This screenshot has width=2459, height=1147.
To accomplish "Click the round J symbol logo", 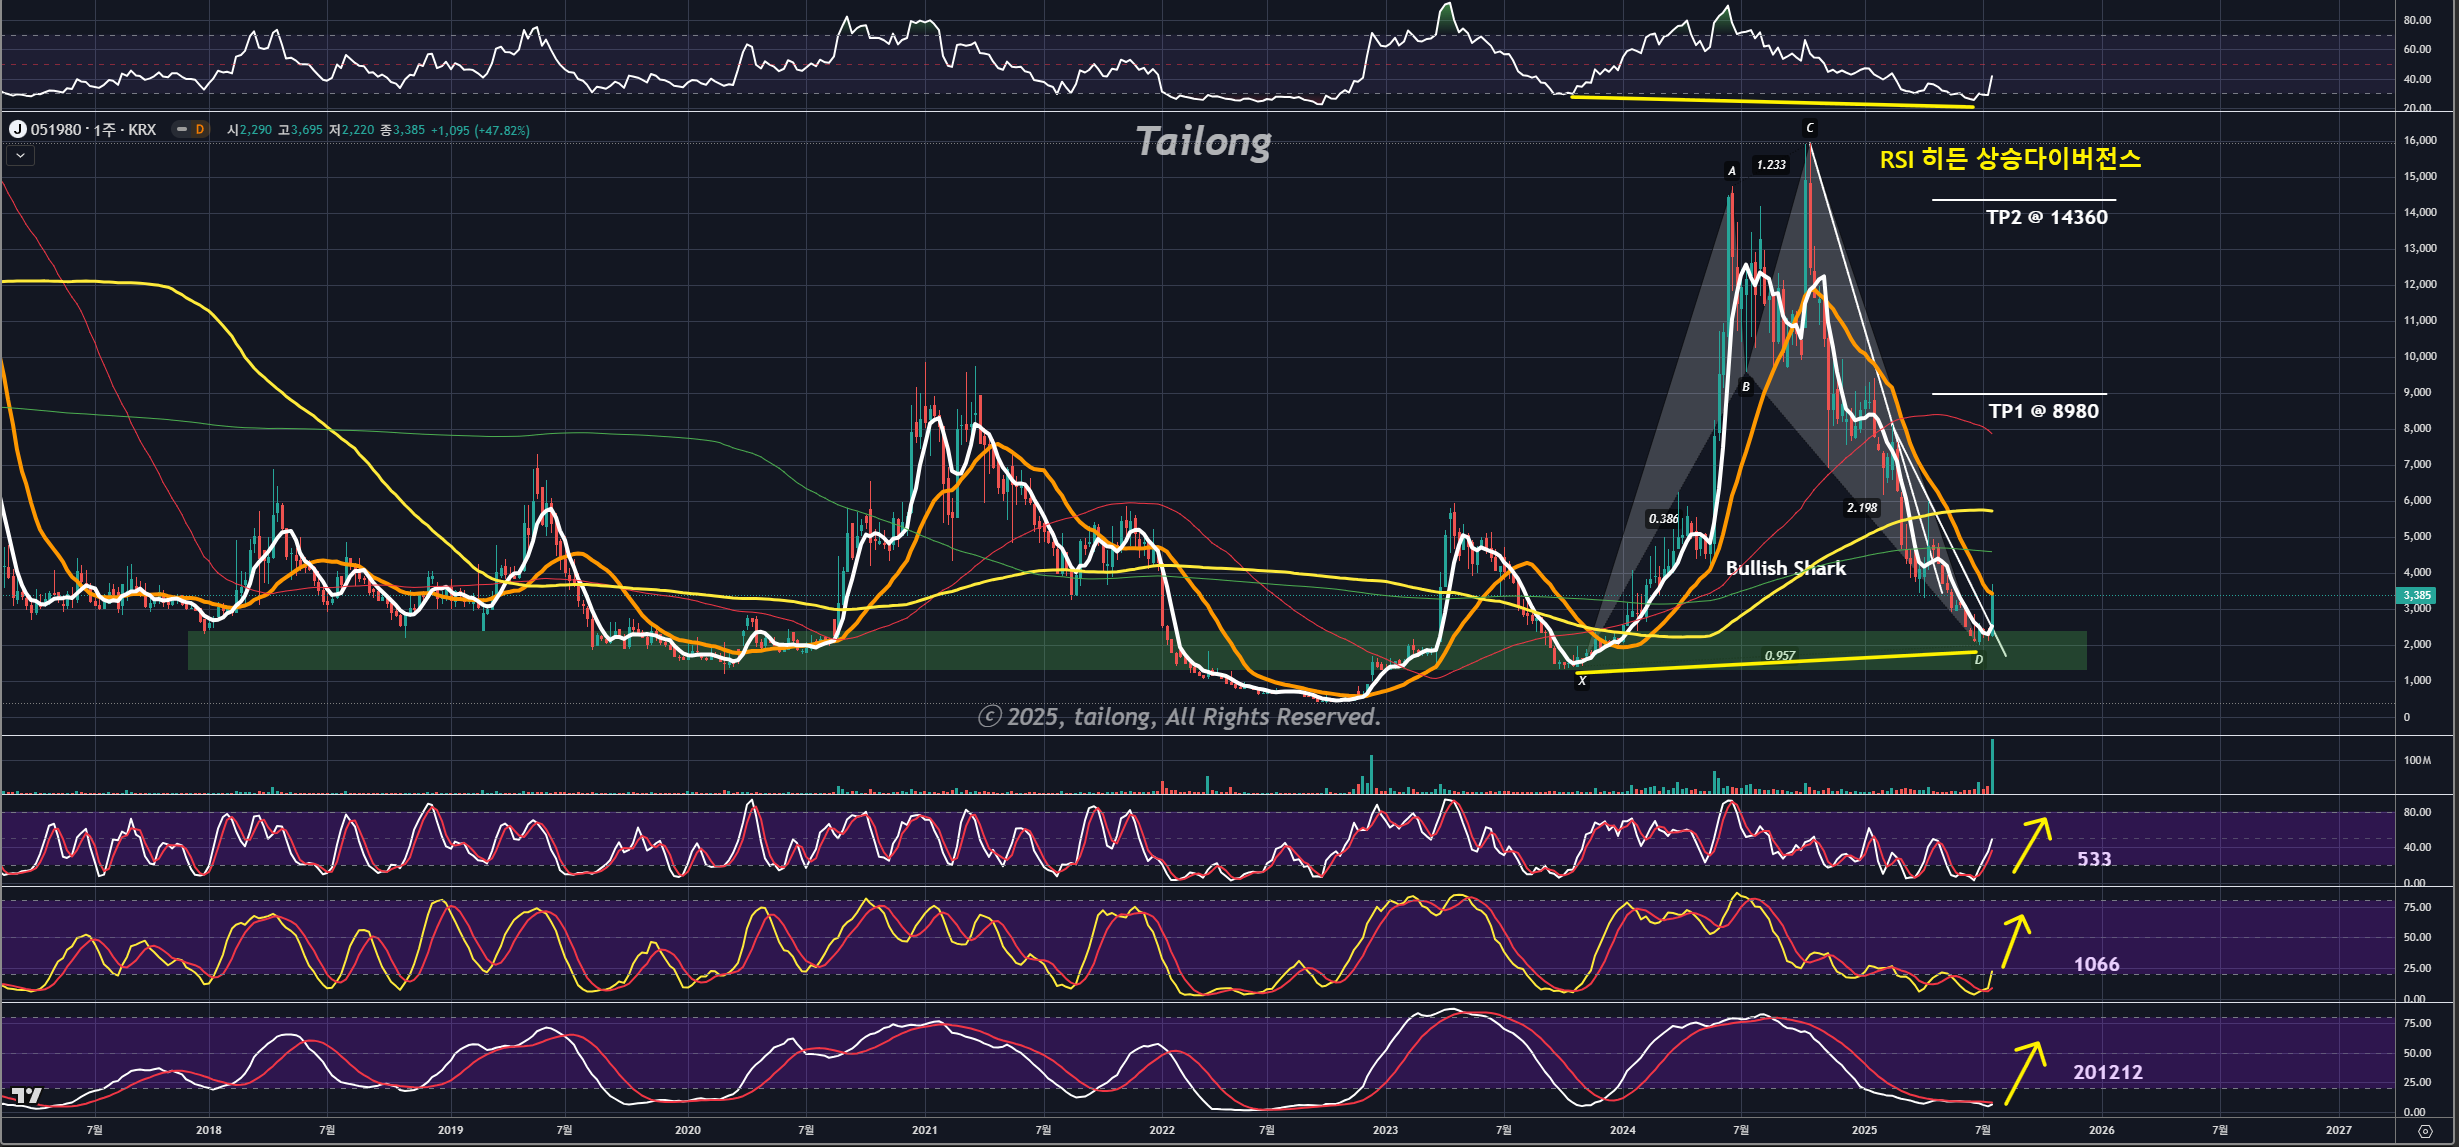I will click(17, 129).
